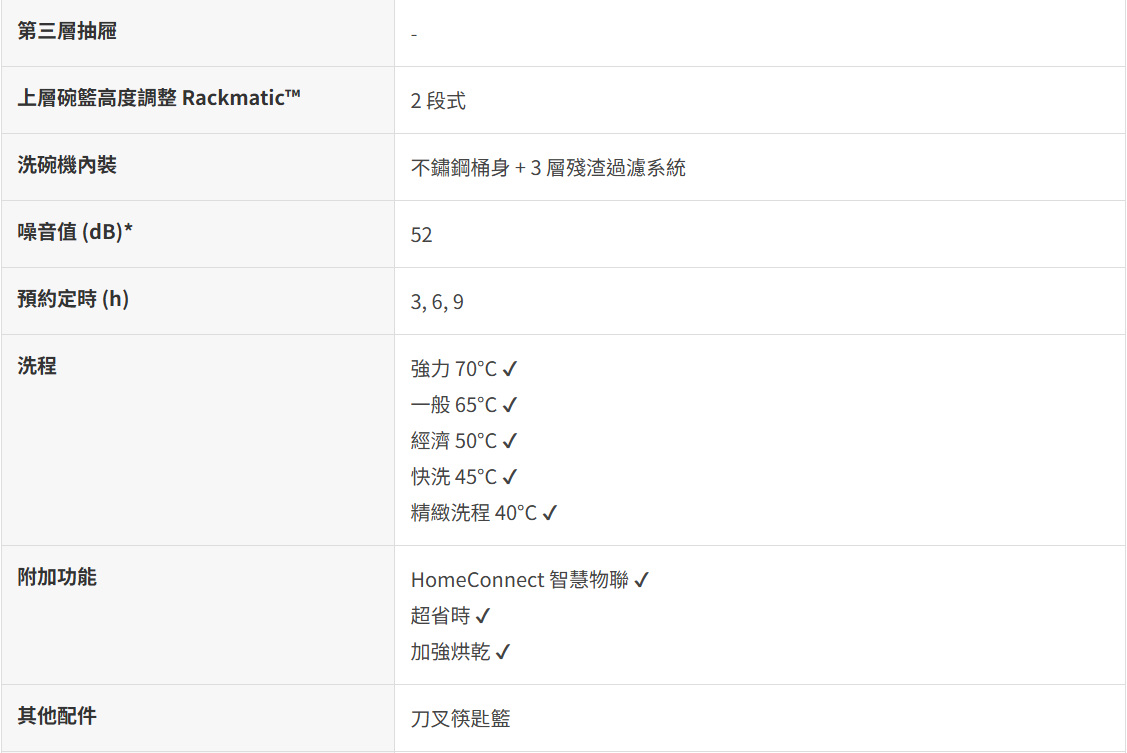Click the 預約定時 (h) label
Viewport: 1127px width, 753px height.
coord(73,299)
